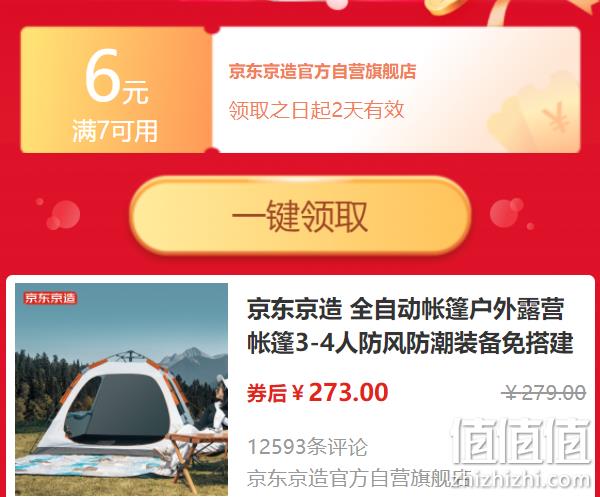600x497 pixels.
Task: Click the struck-through ¥279.00 original price
Action: pos(544,392)
